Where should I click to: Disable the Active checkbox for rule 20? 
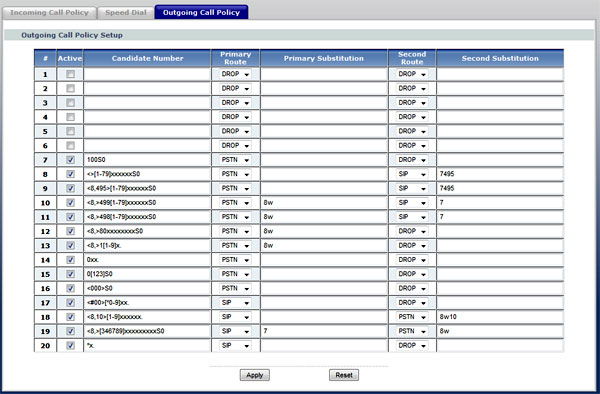click(x=70, y=345)
